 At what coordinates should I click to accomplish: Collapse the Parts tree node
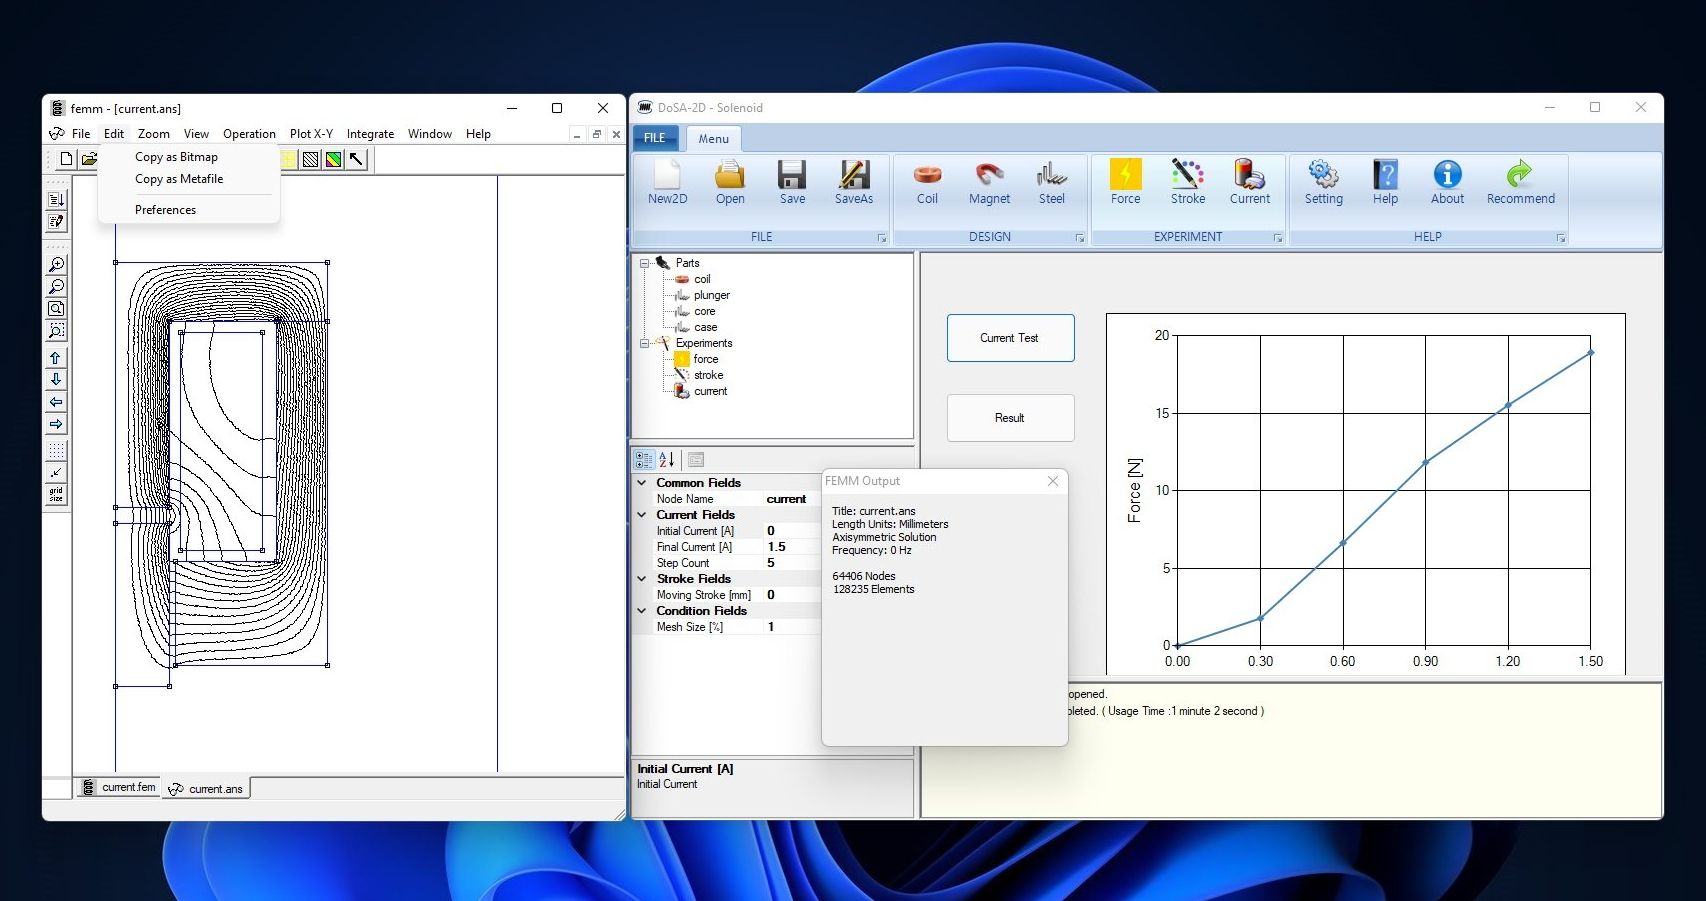tap(645, 263)
